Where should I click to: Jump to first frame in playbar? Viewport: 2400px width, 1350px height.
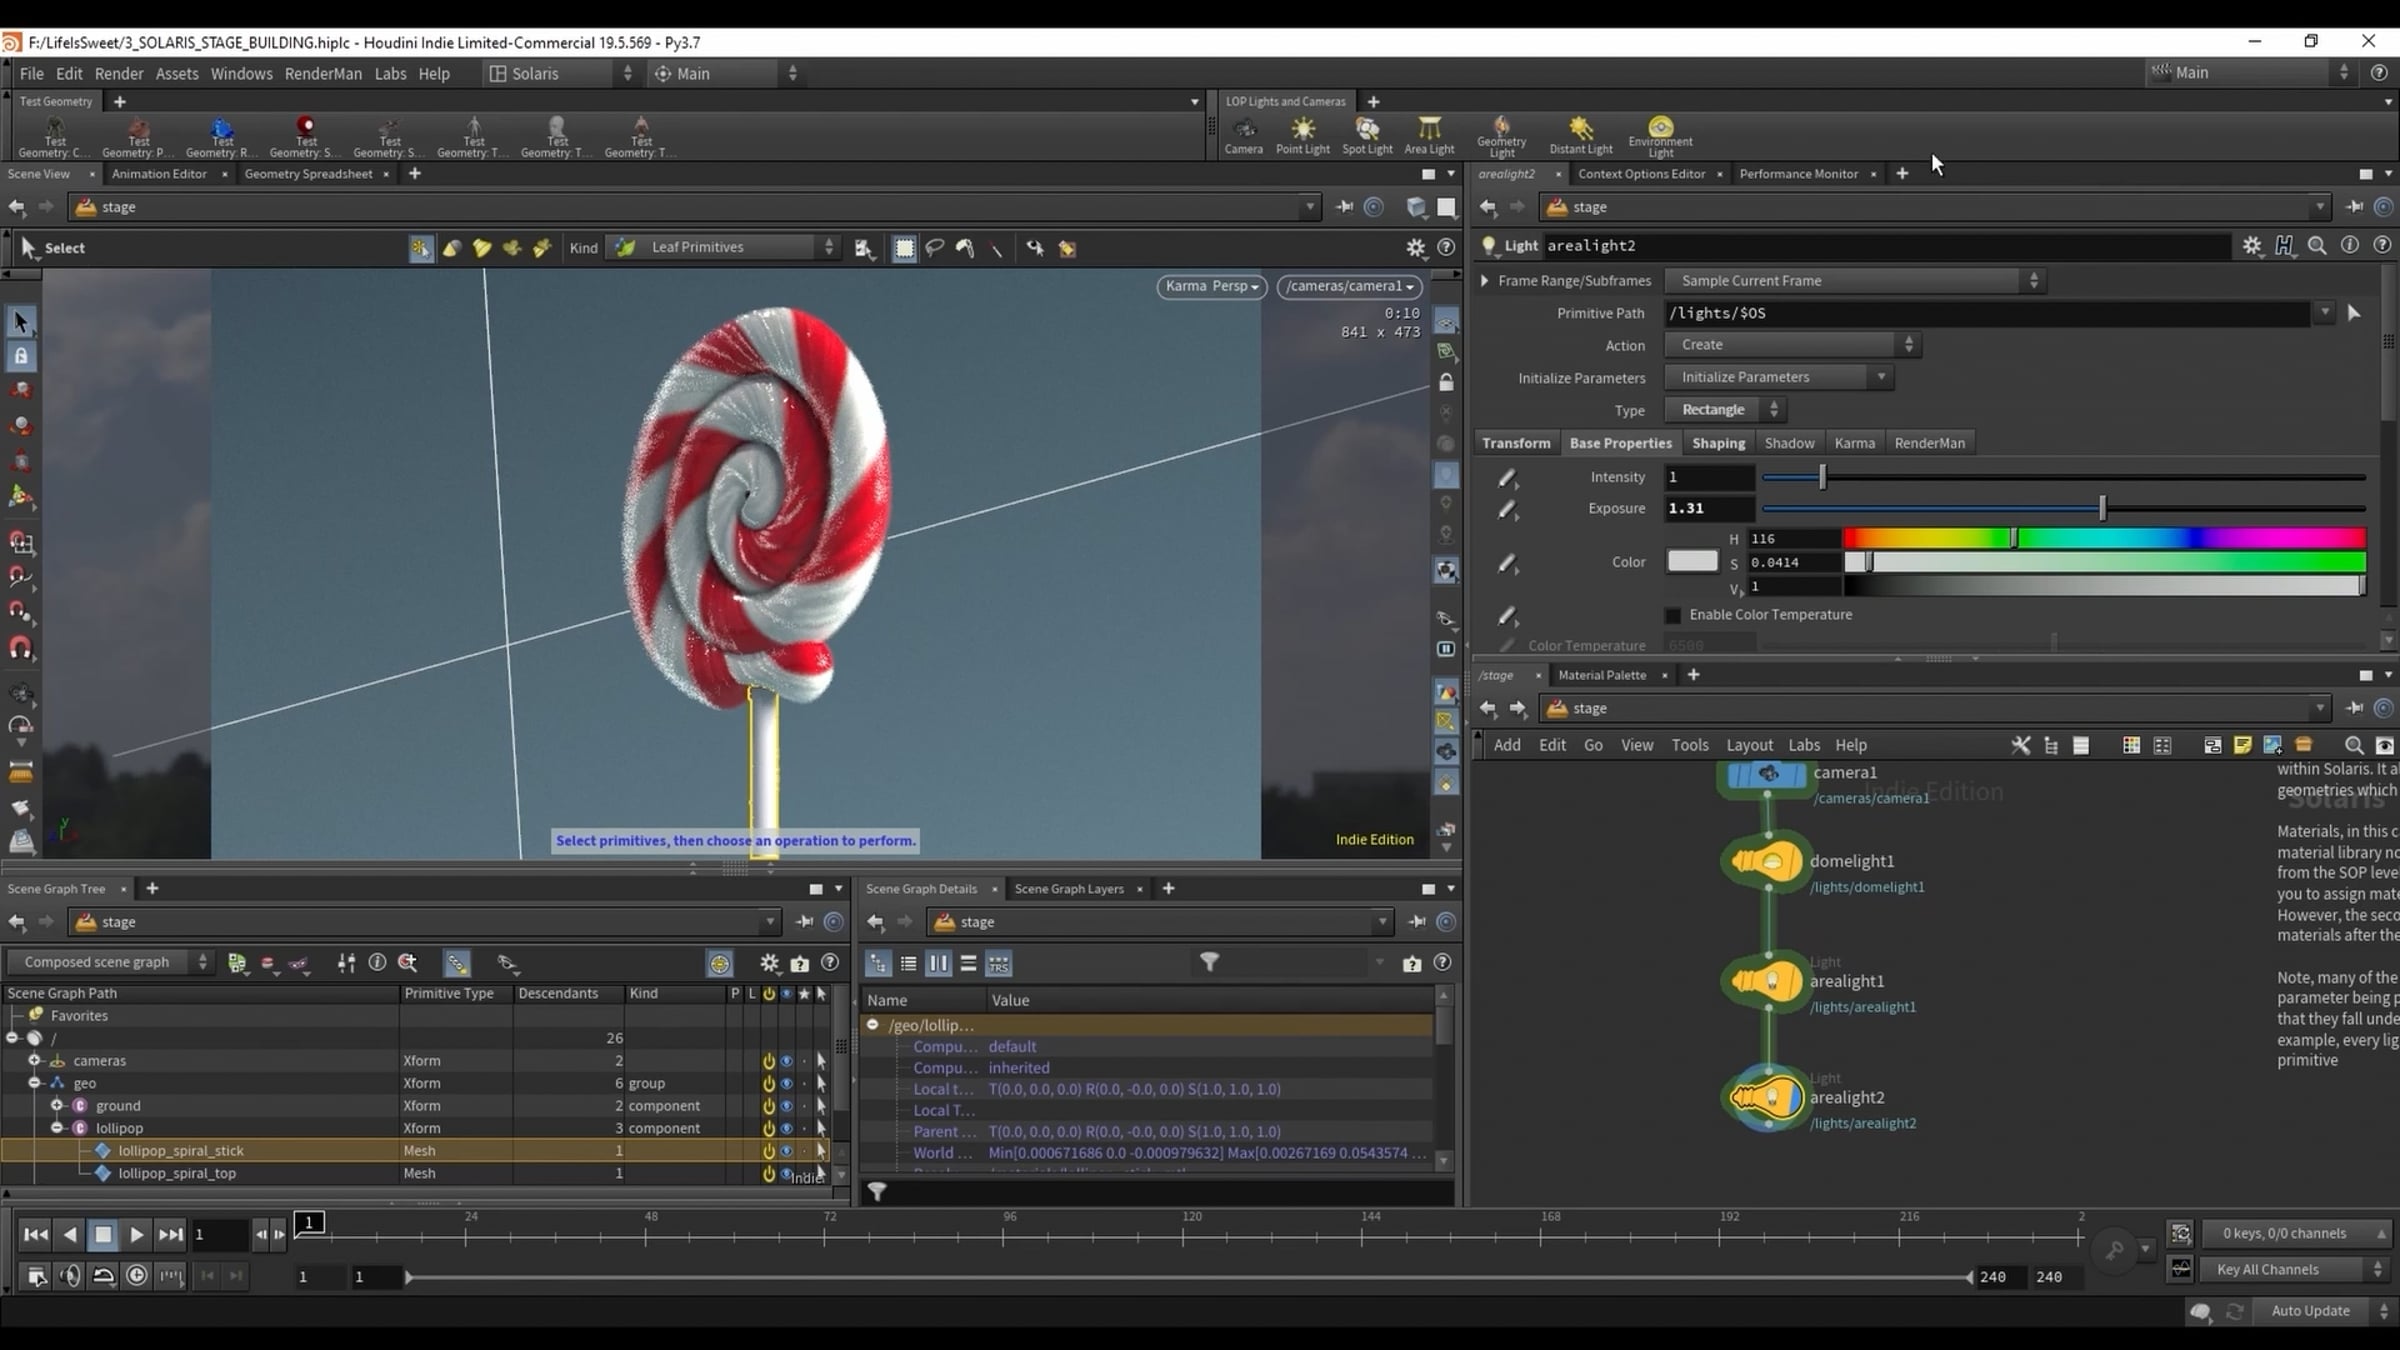point(36,1234)
